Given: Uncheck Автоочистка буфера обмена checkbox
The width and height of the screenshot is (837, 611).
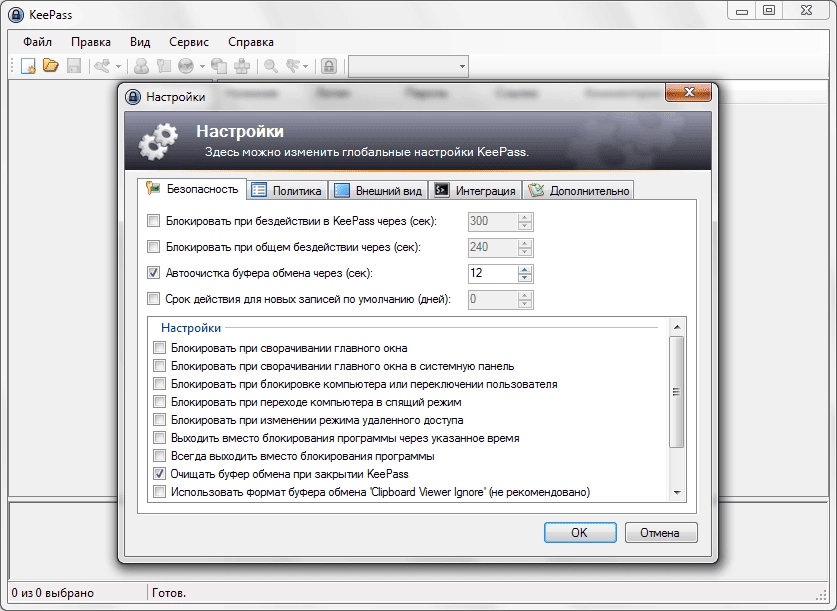Looking at the screenshot, I should [x=153, y=273].
